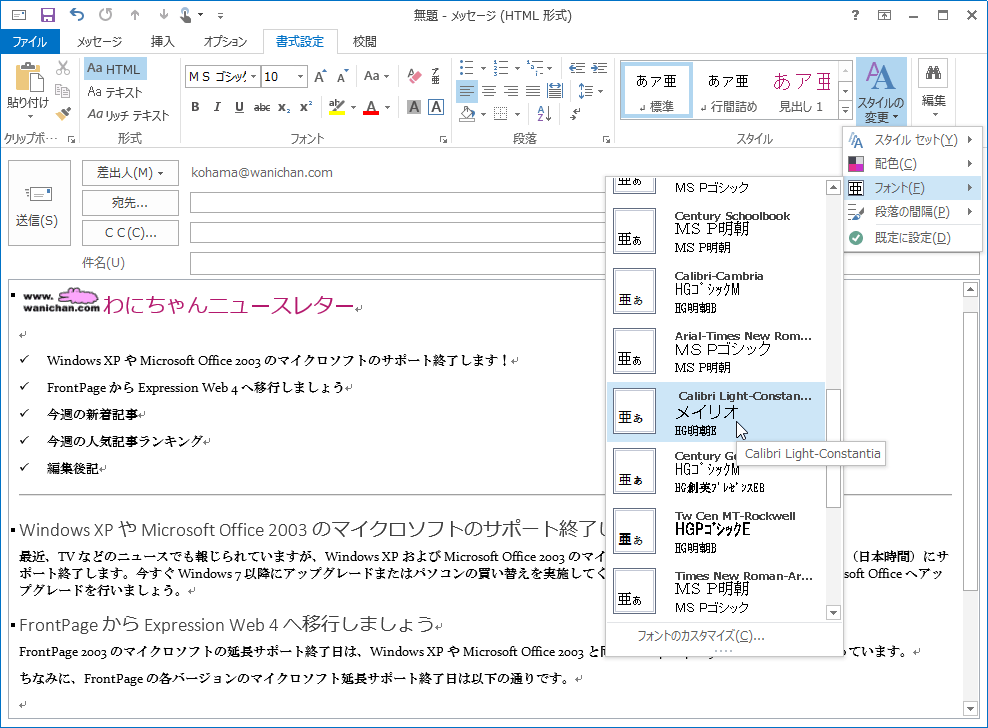Apply yellow text highlight color
The height and width of the screenshot is (728, 988).
point(337,107)
